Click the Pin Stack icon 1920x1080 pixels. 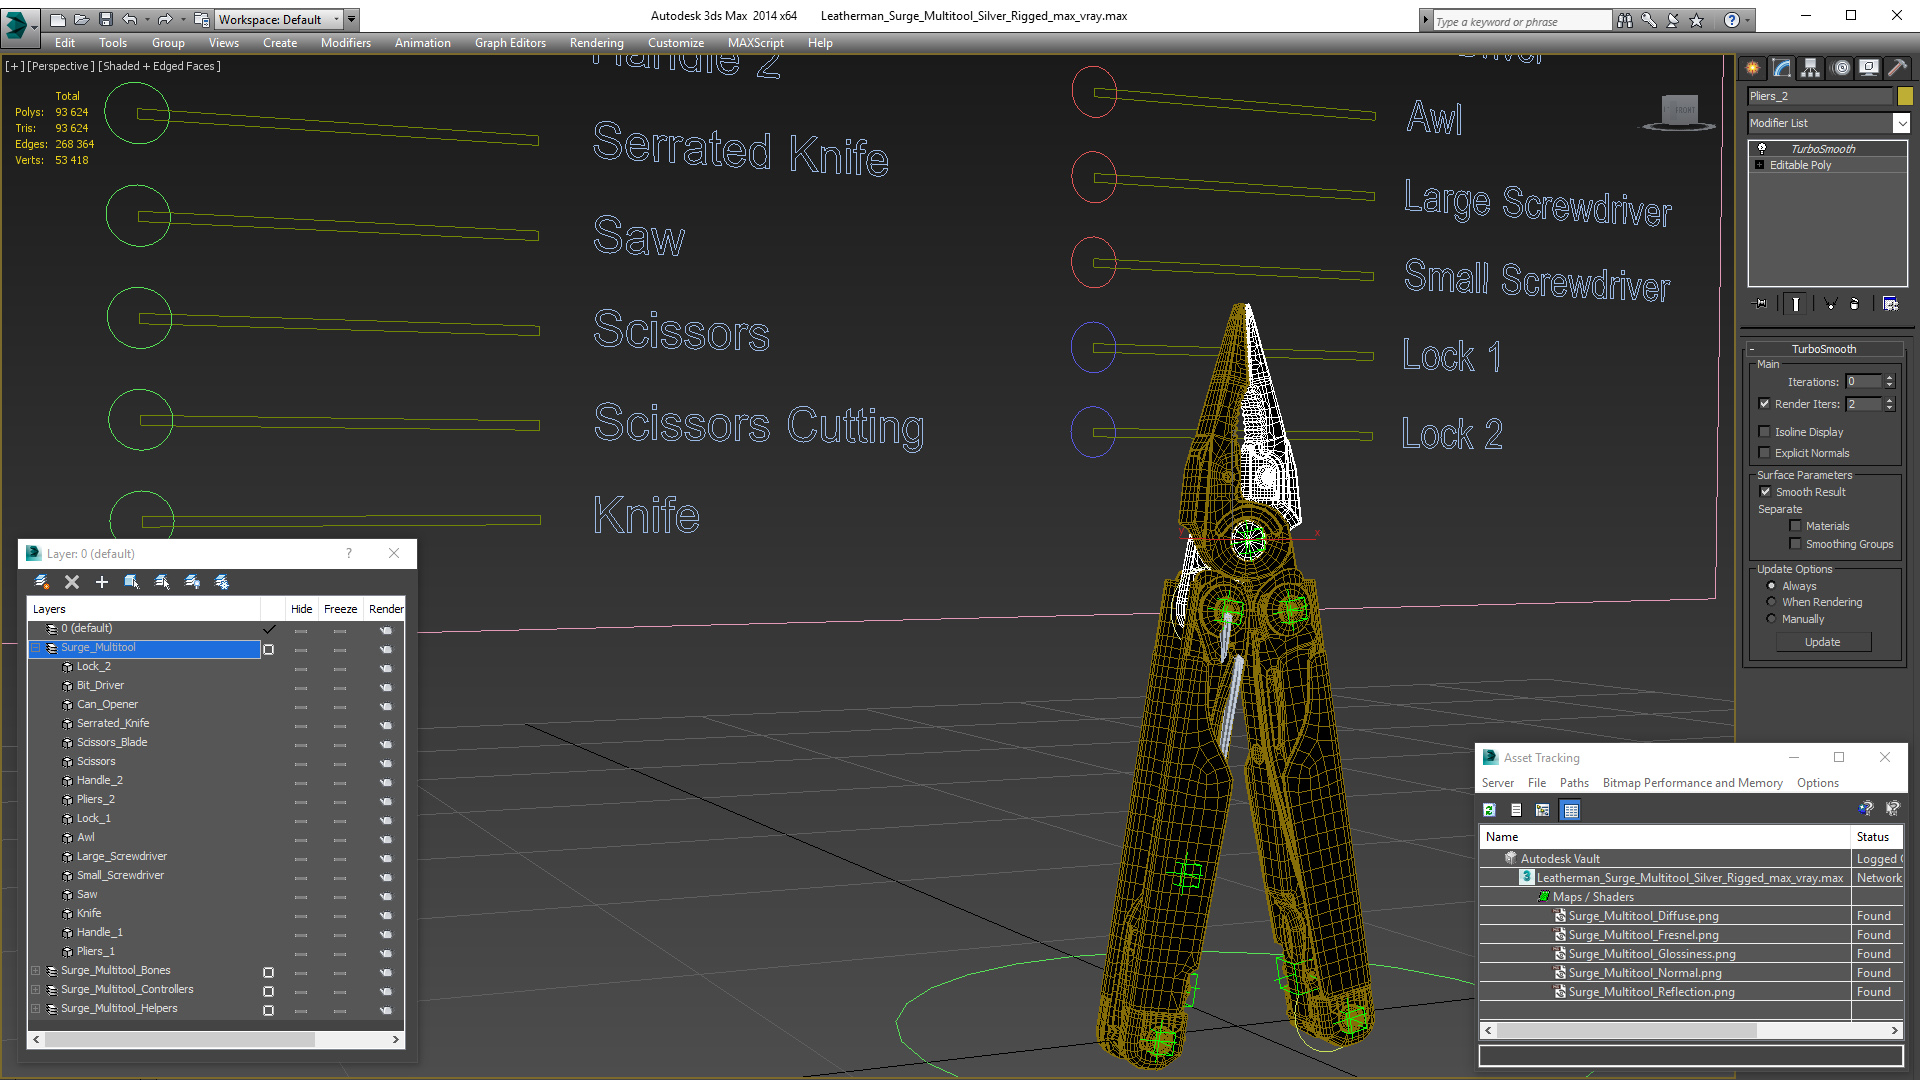pos(1761,304)
